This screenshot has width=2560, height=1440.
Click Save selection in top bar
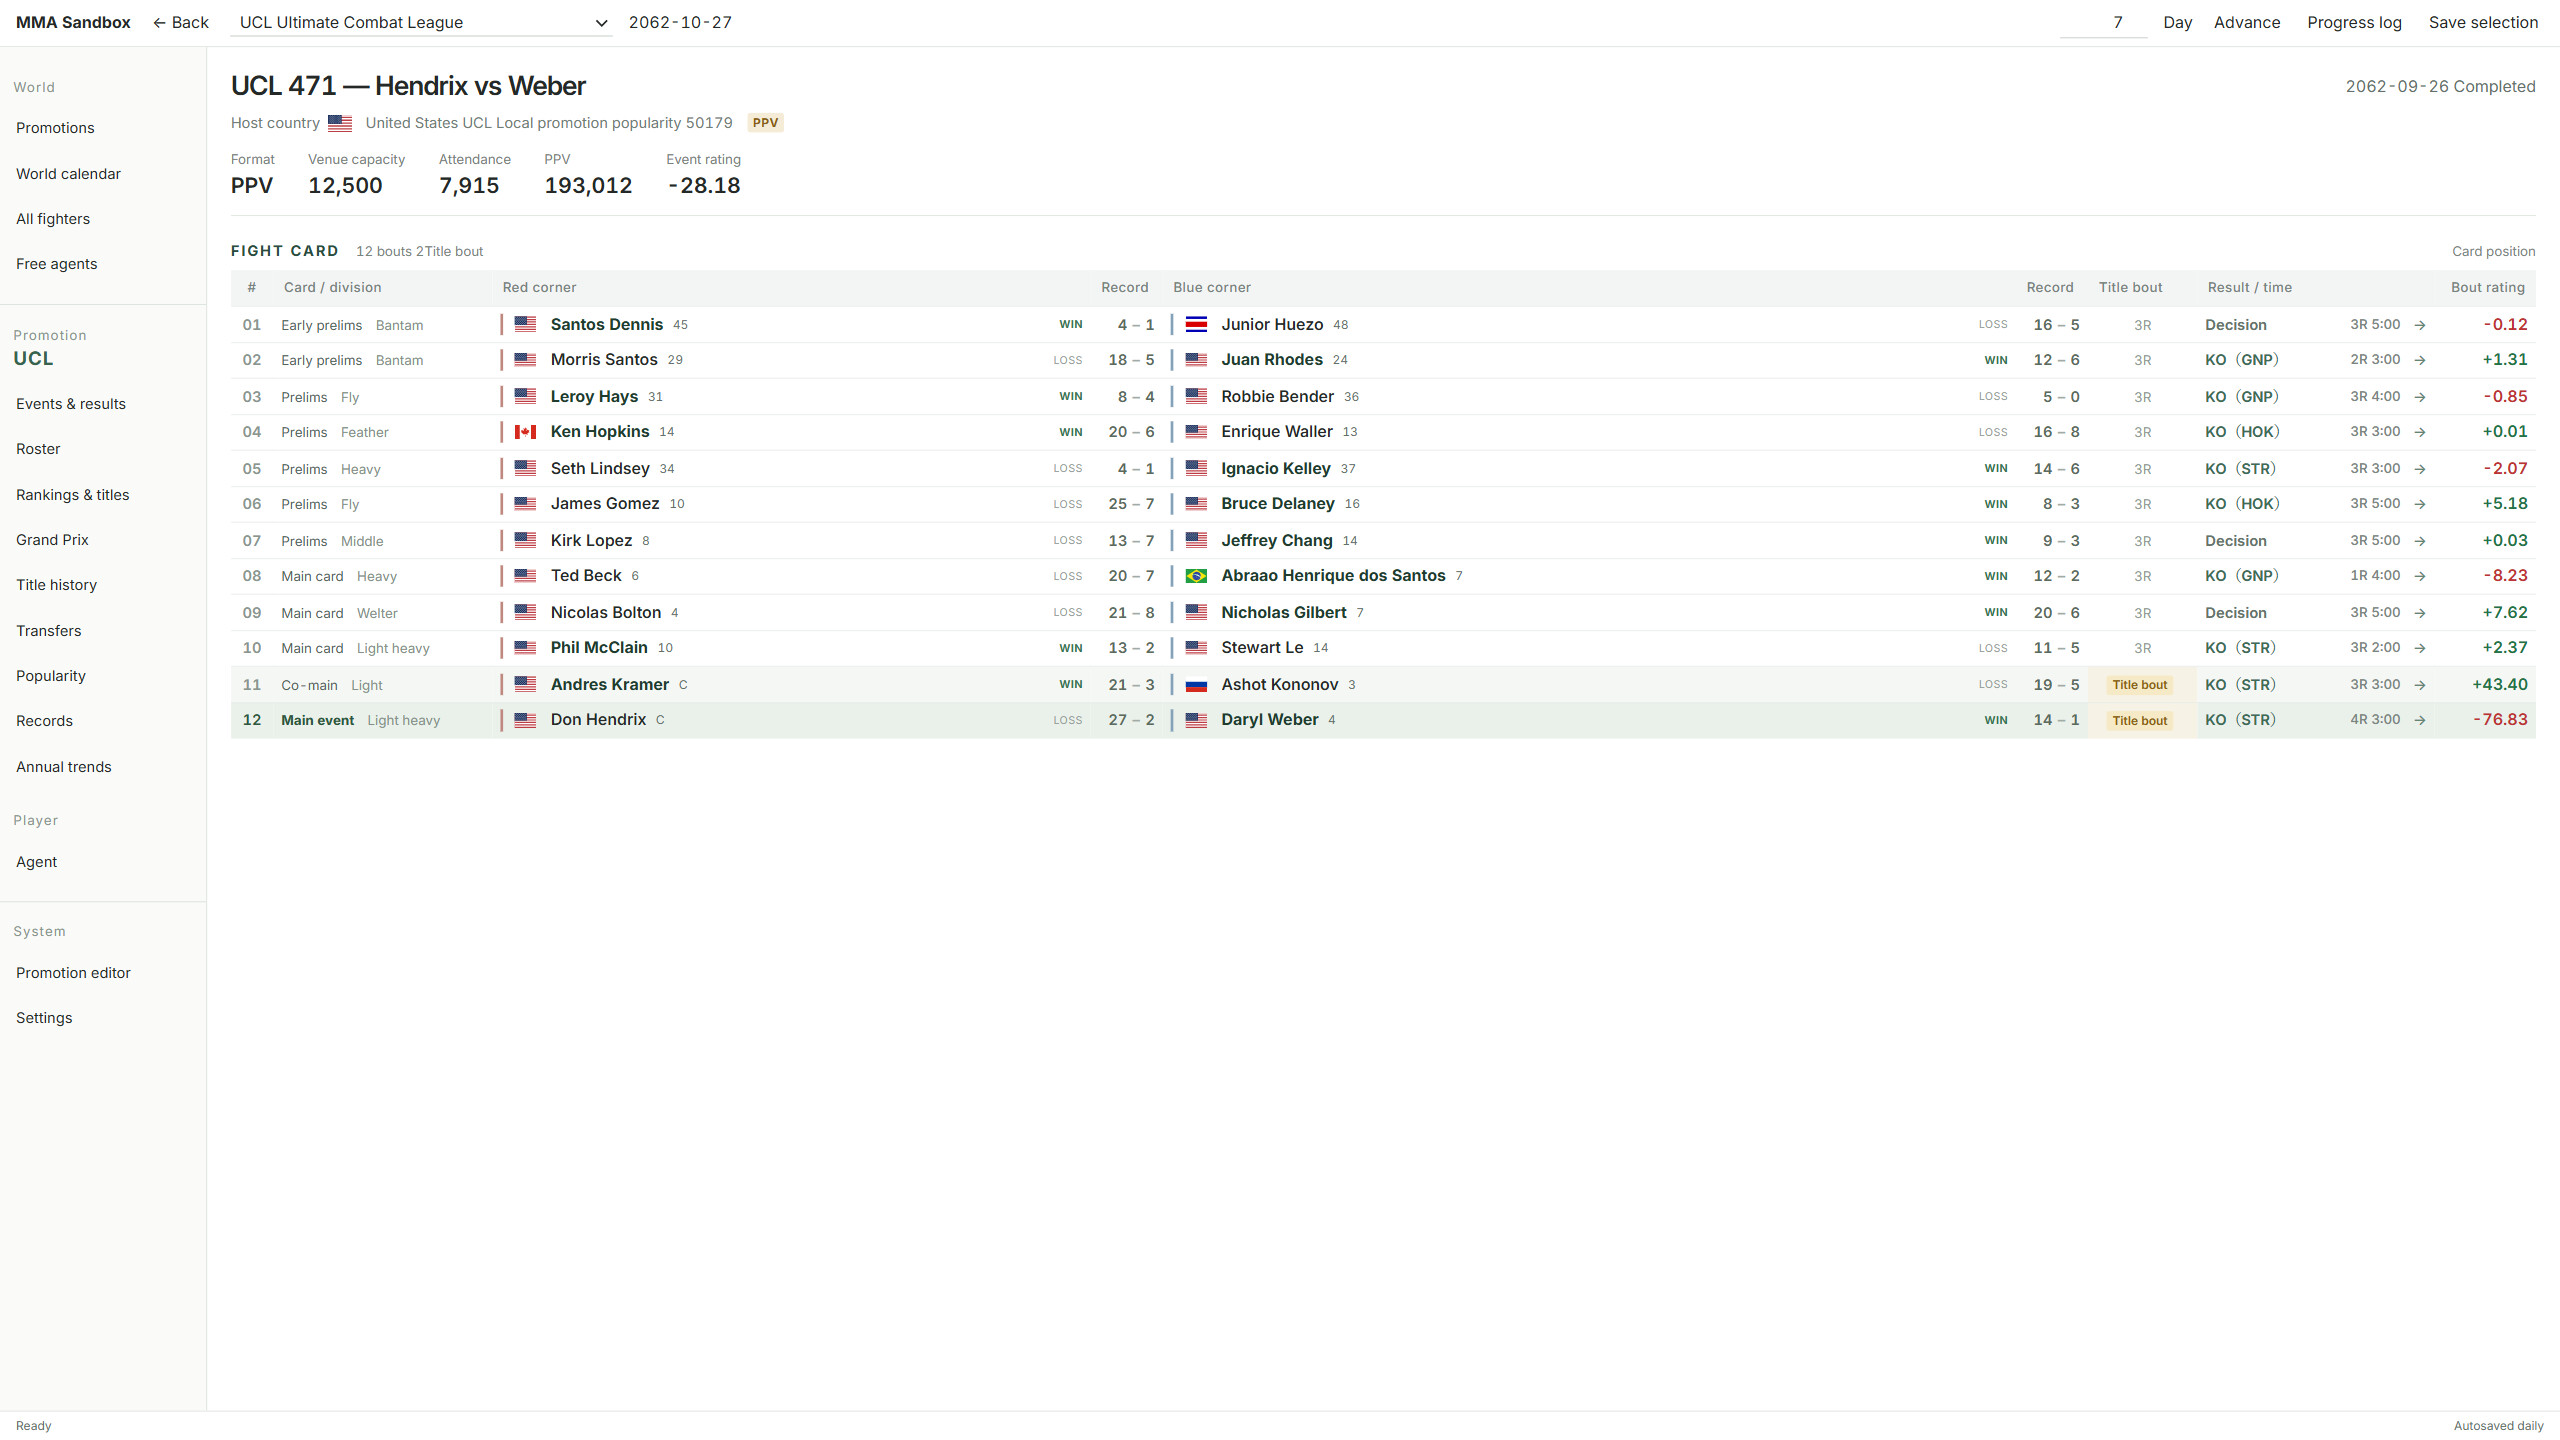(x=2483, y=22)
